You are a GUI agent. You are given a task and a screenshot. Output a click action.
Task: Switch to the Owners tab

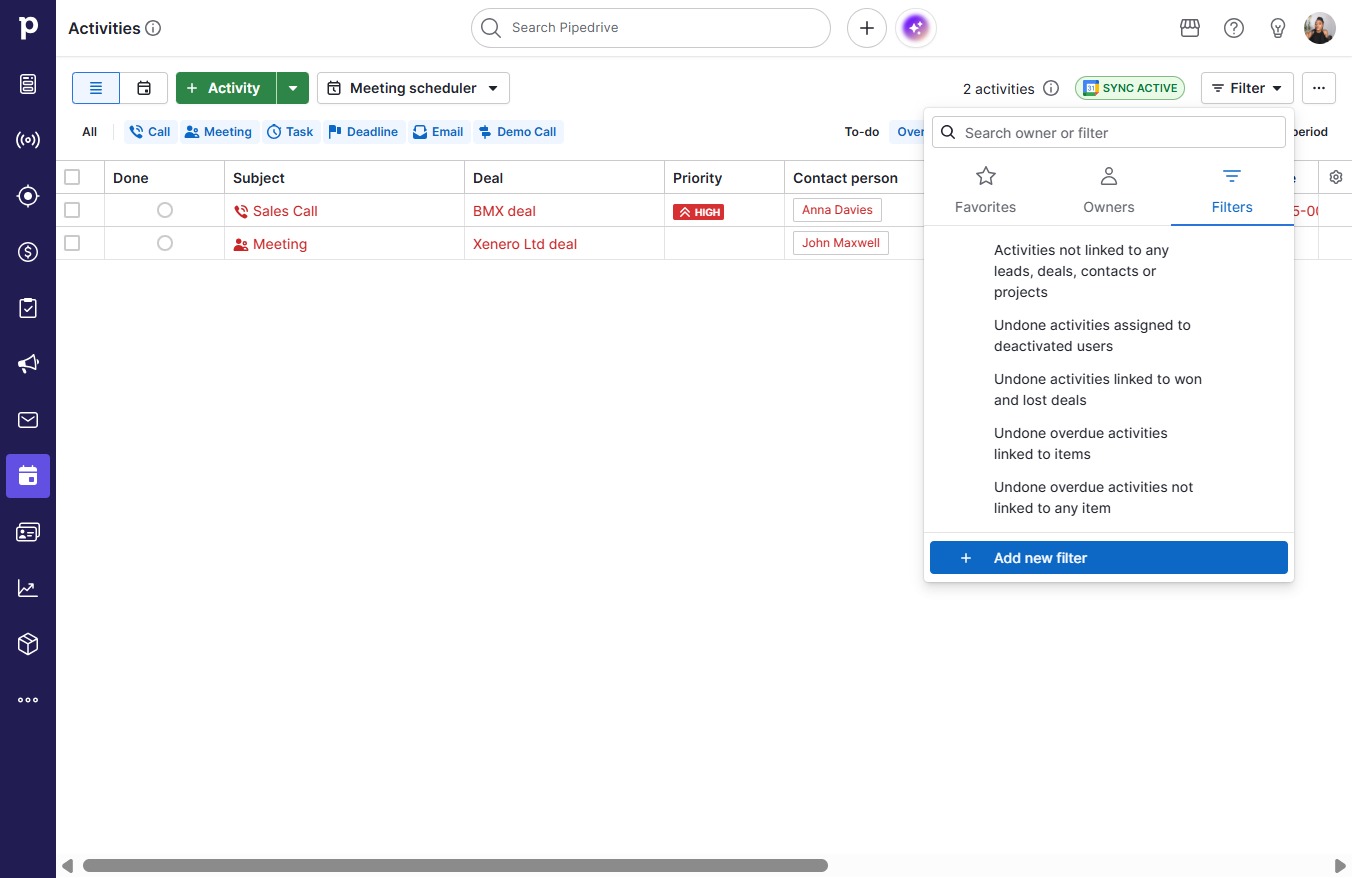(1109, 190)
